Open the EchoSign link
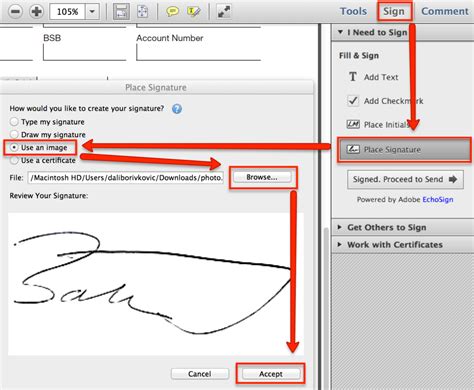Viewport: 474px width, 390px height. point(438,199)
